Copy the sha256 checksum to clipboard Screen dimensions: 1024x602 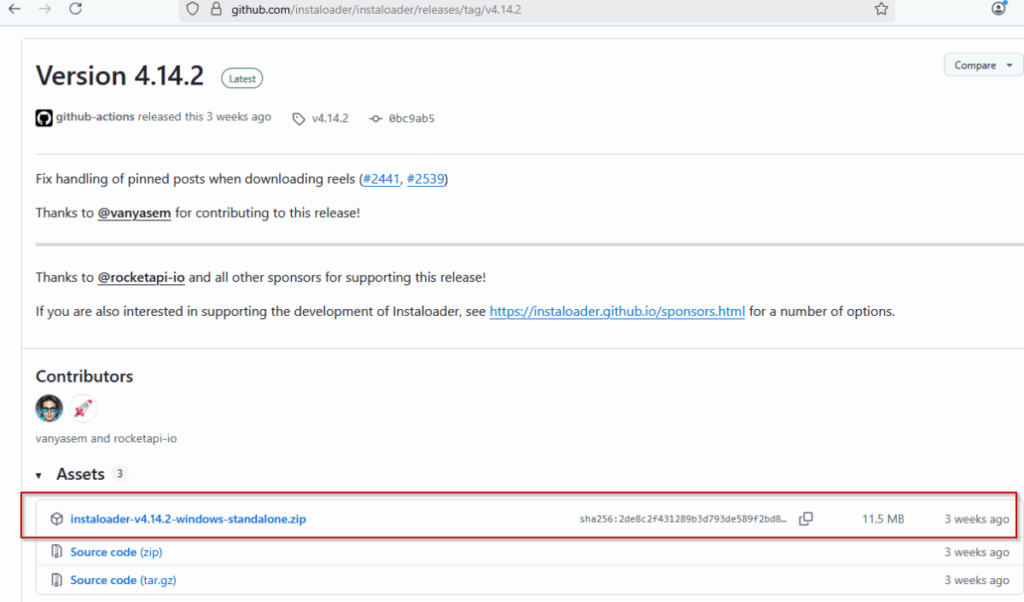806,518
